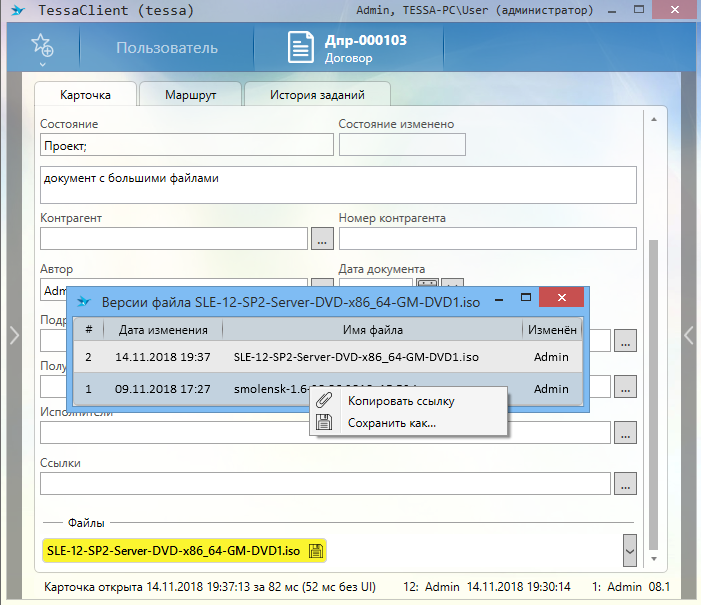This screenshot has height=605, width=701.
Task: Click the ellipsis button next to Исполнители
Action: [625, 432]
